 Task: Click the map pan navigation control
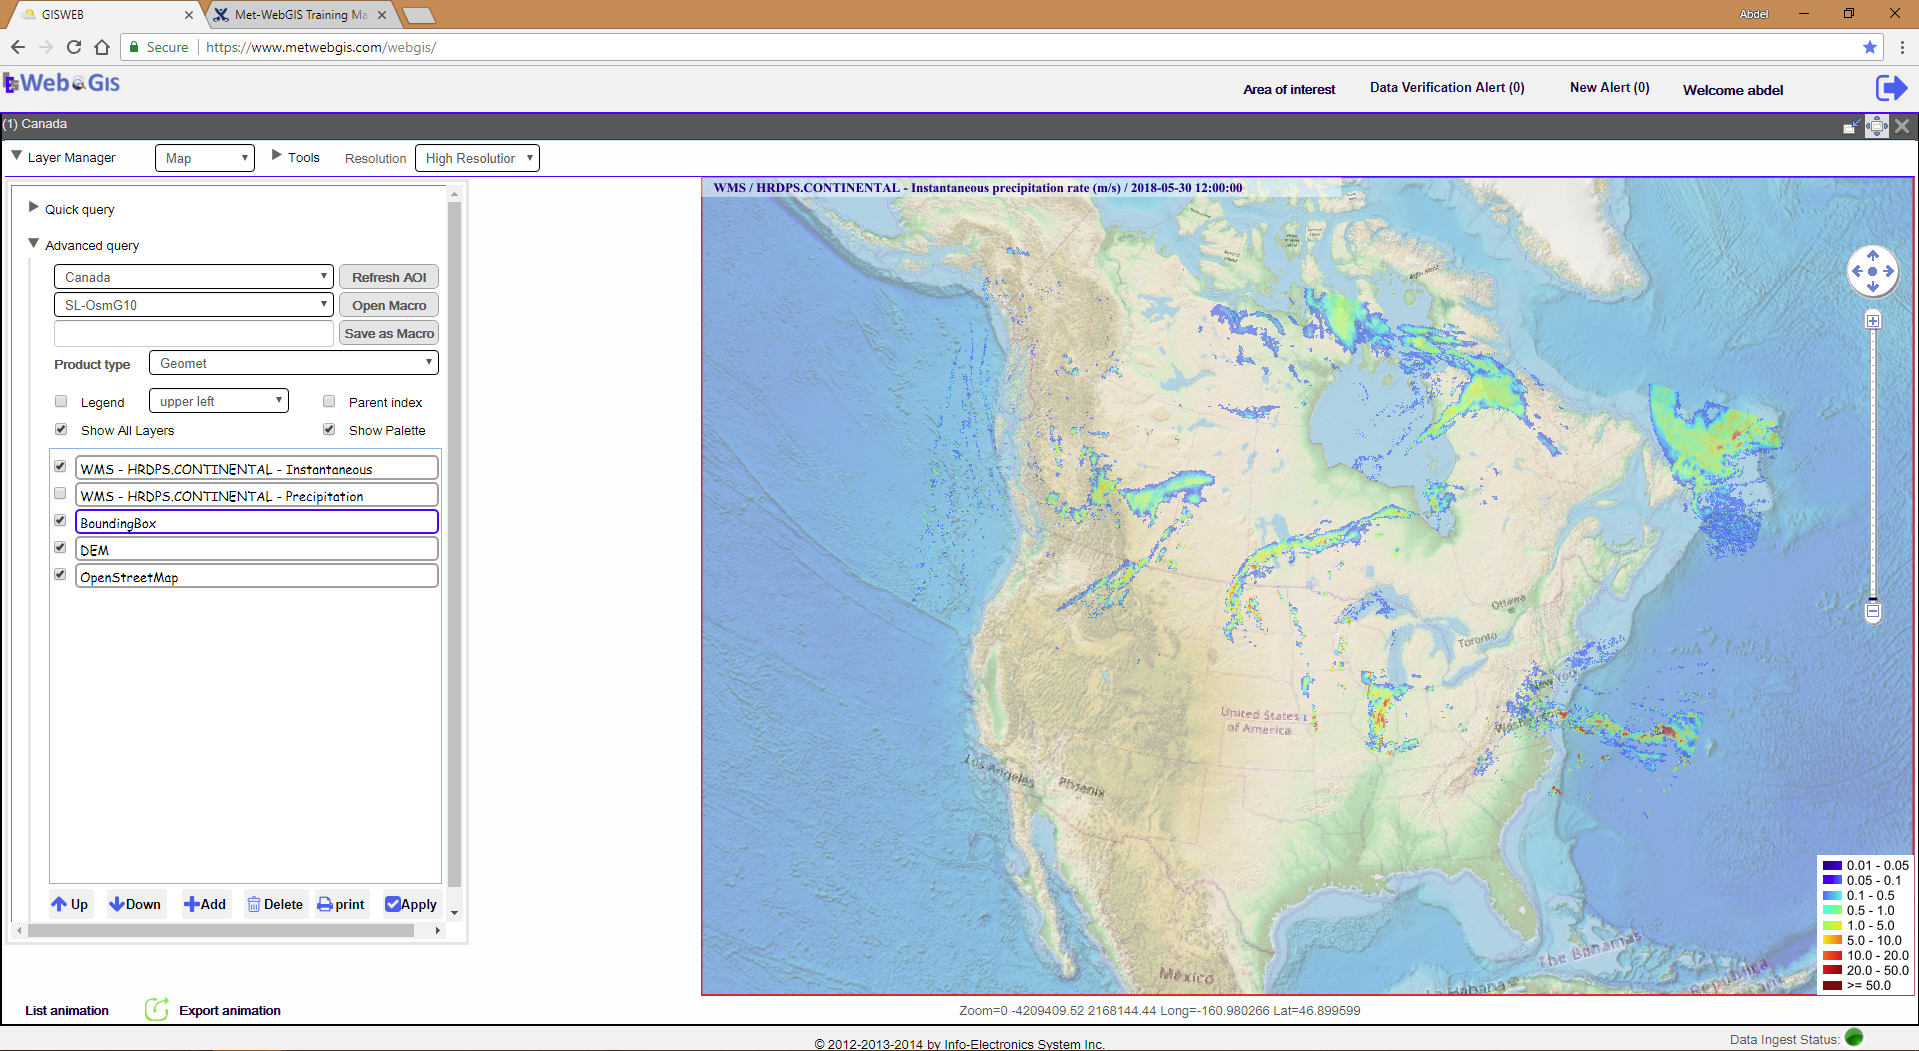pos(1872,271)
